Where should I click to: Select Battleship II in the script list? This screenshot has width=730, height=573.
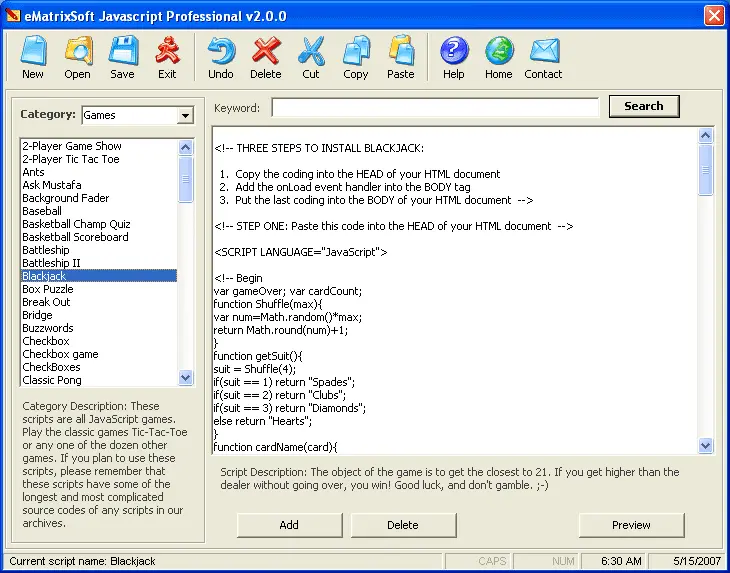(59, 263)
